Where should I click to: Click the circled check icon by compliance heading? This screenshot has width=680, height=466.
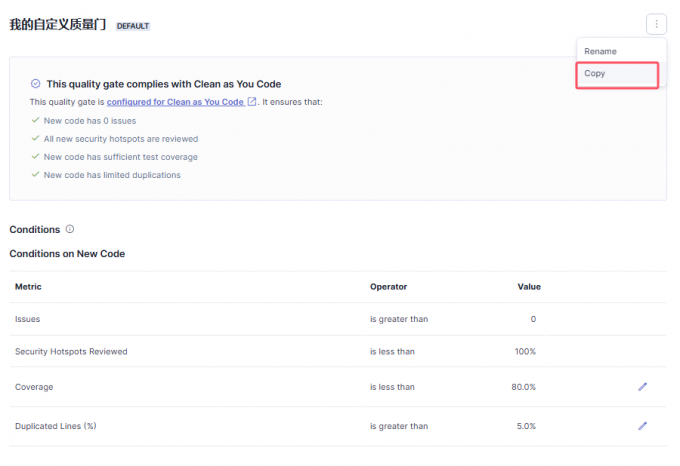[36, 84]
